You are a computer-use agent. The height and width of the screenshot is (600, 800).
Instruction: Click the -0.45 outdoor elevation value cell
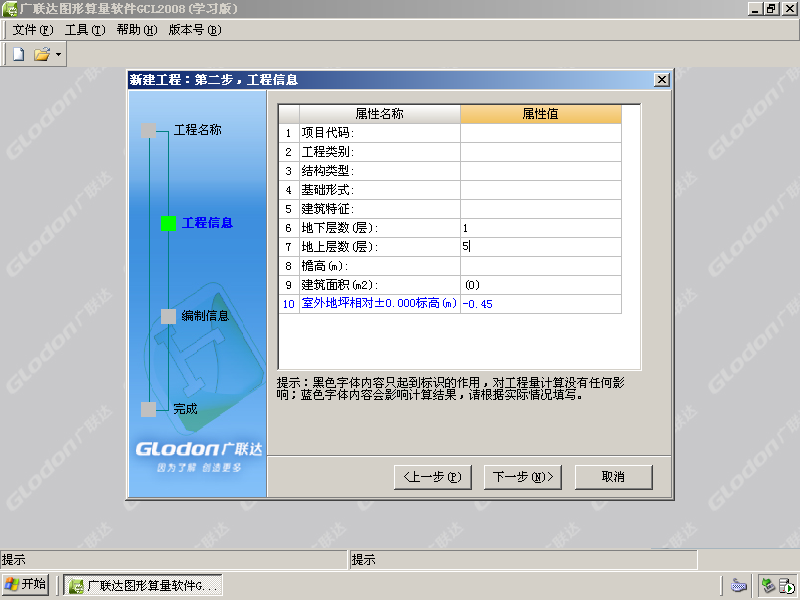(541, 304)
